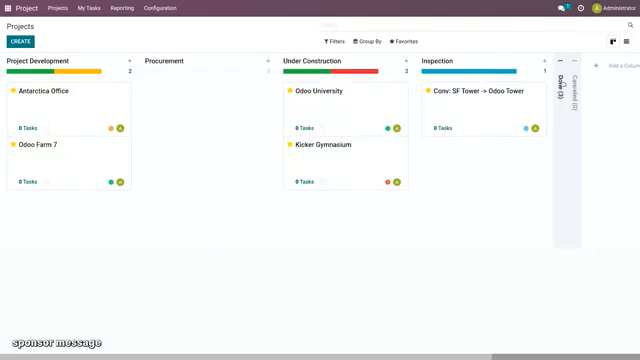640x360 pixels.
Task: Click red status dot on Kicker Gymnasium
Action: 387,182
